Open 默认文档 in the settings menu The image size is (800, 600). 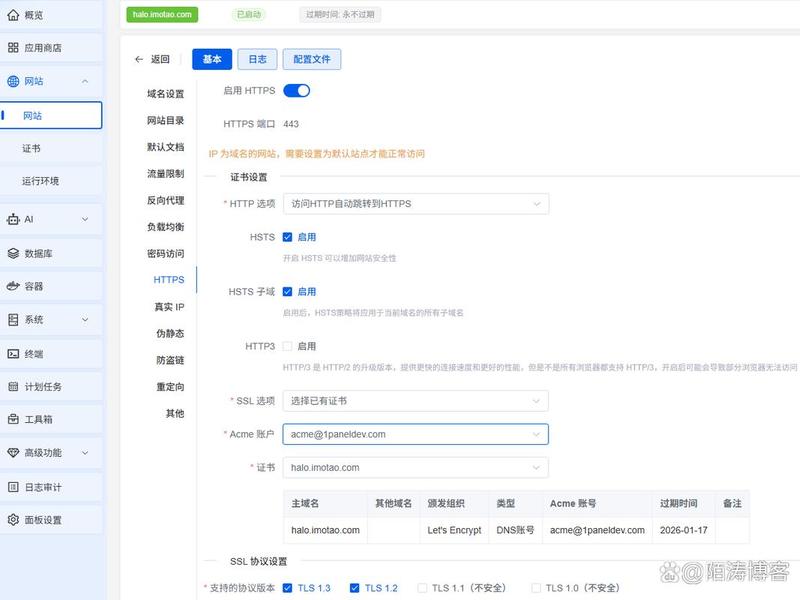point(165,147)
